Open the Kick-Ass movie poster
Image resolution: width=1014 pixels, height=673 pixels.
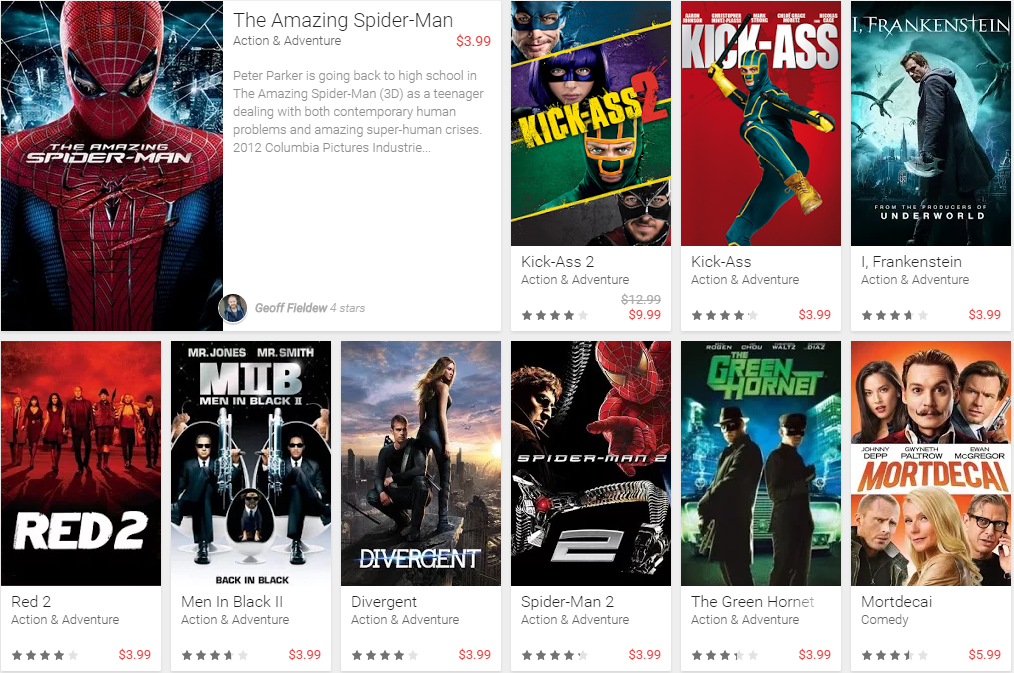coord(761,123)
